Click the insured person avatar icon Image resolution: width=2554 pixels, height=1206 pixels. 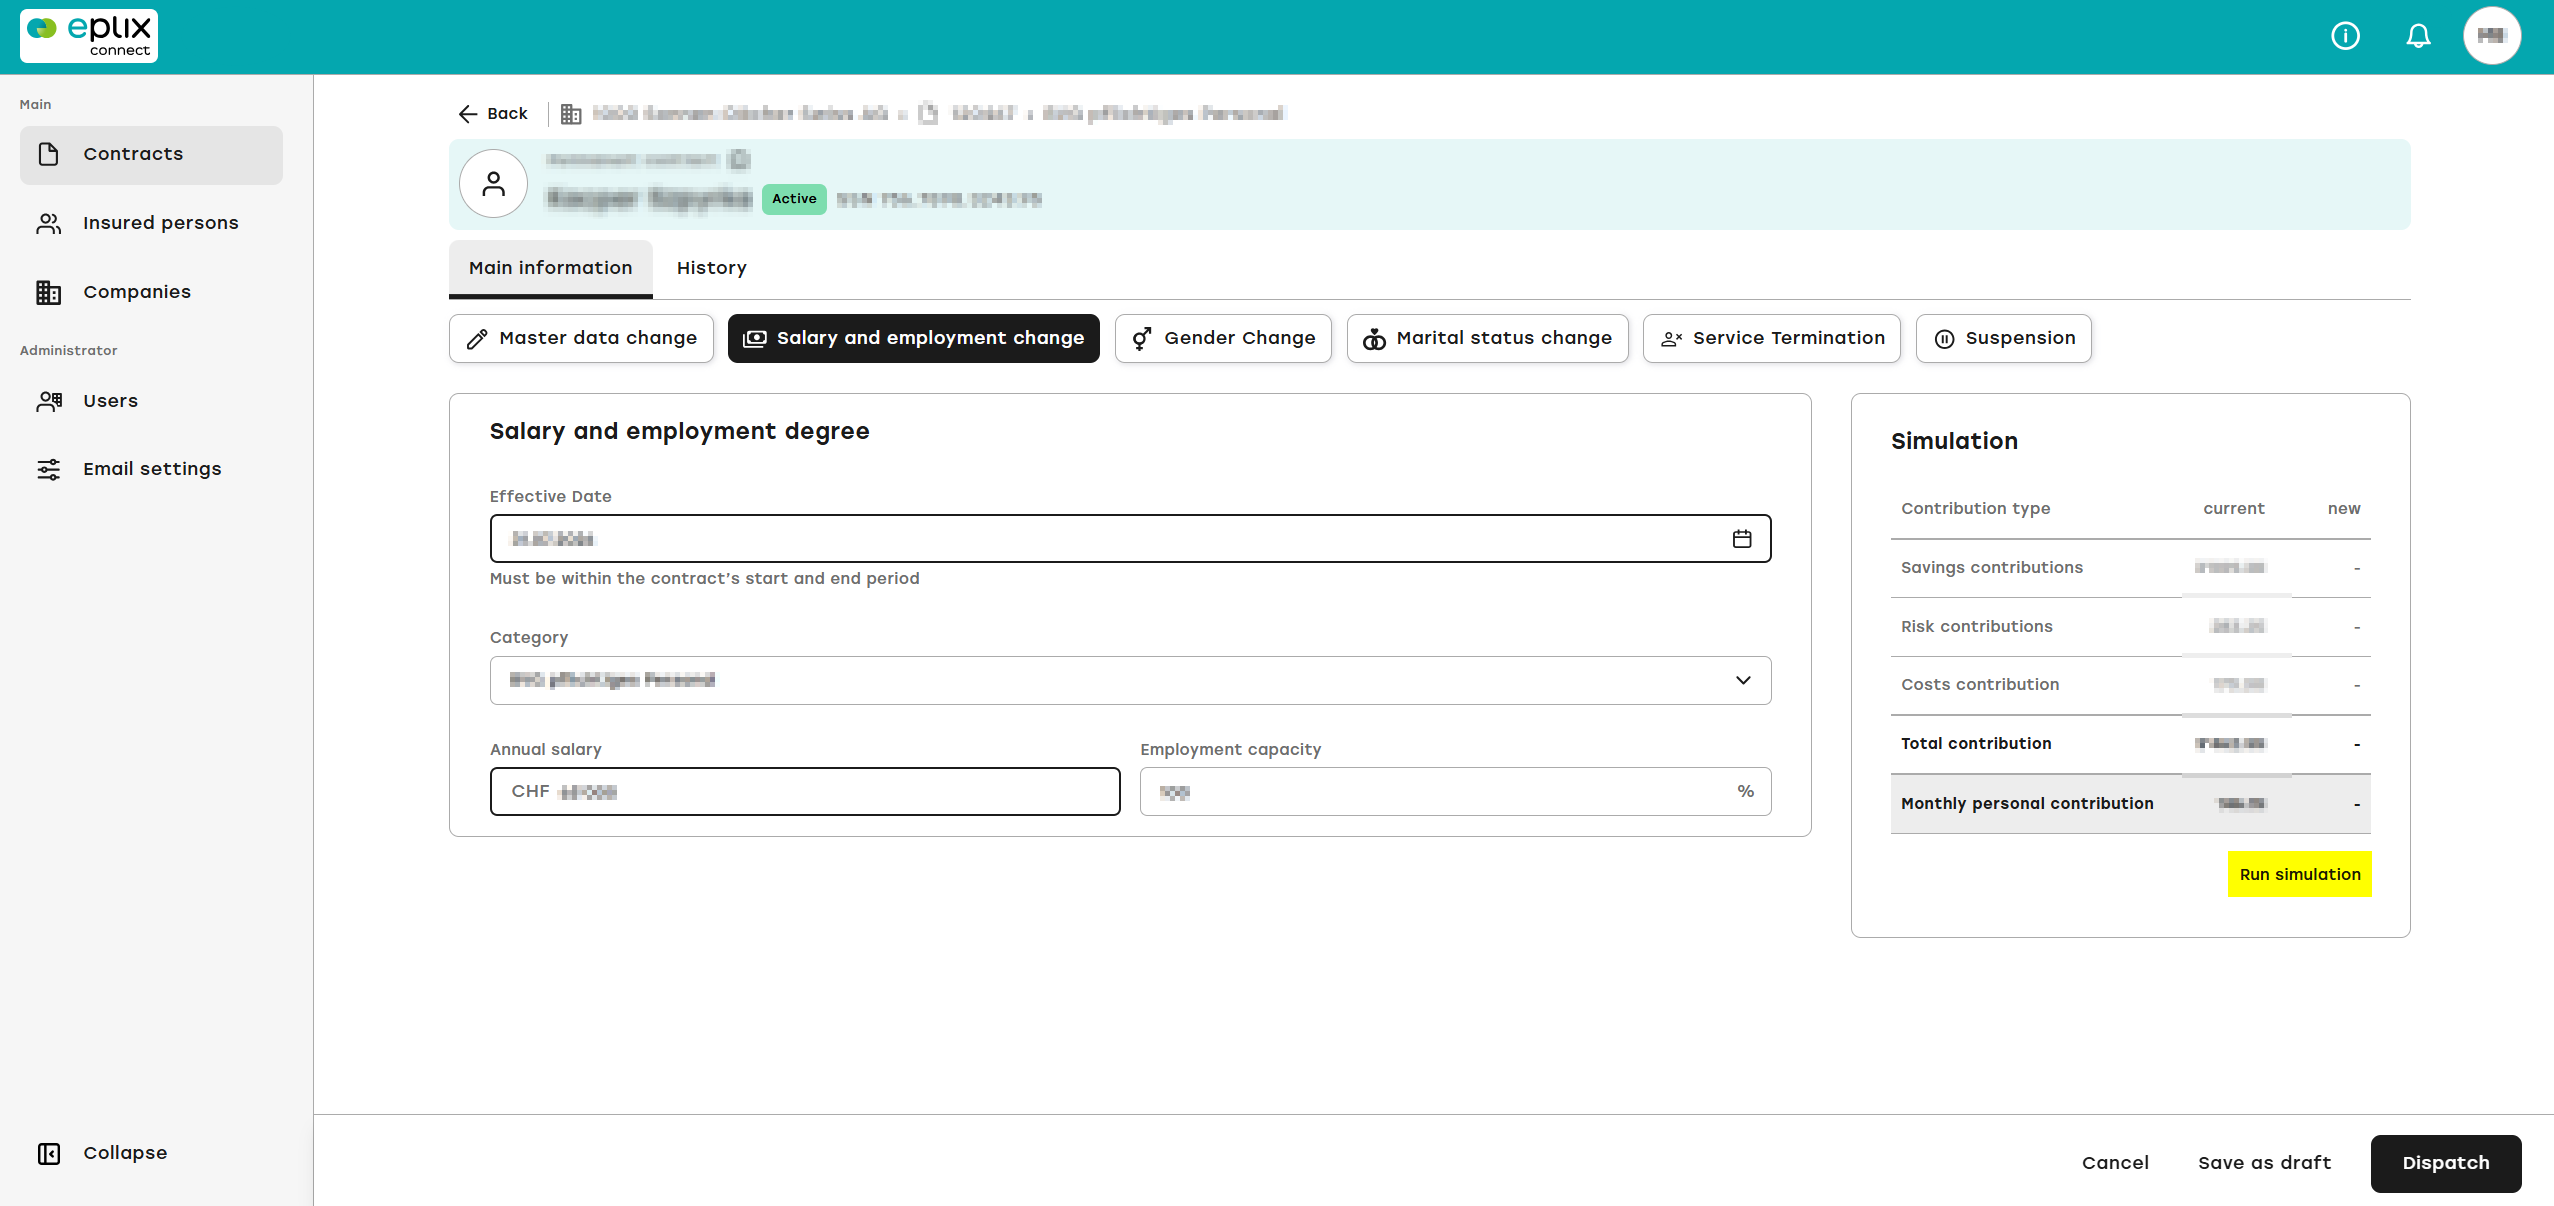(x=493, y=184)
